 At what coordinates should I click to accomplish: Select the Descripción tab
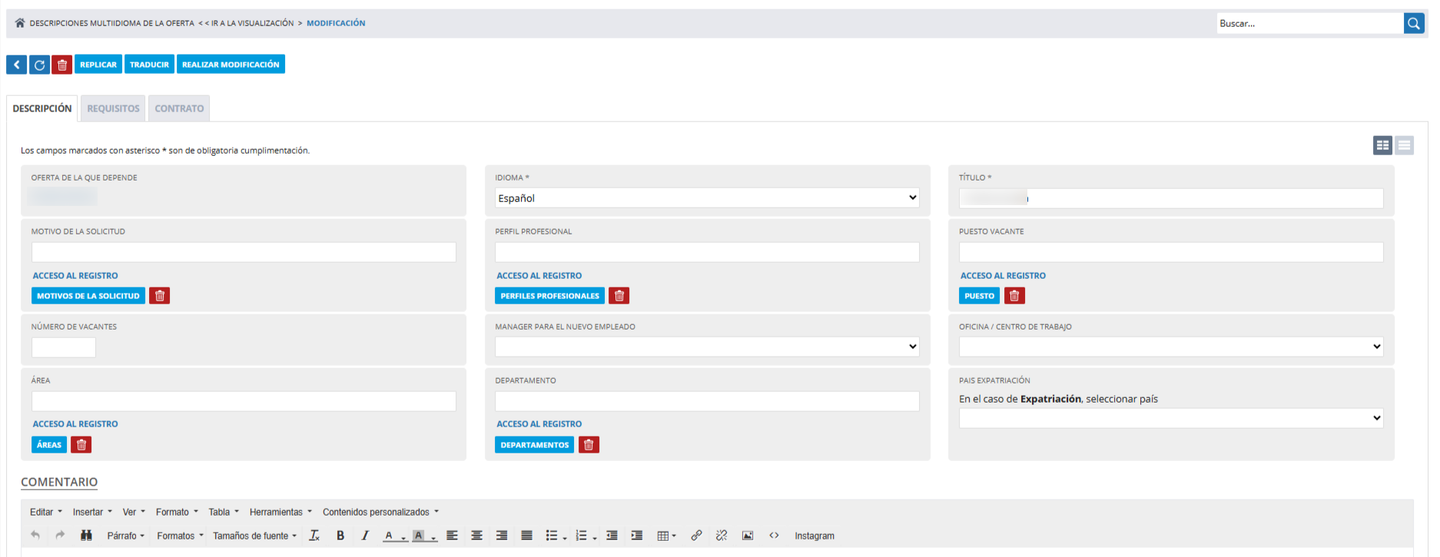(42, 108)
